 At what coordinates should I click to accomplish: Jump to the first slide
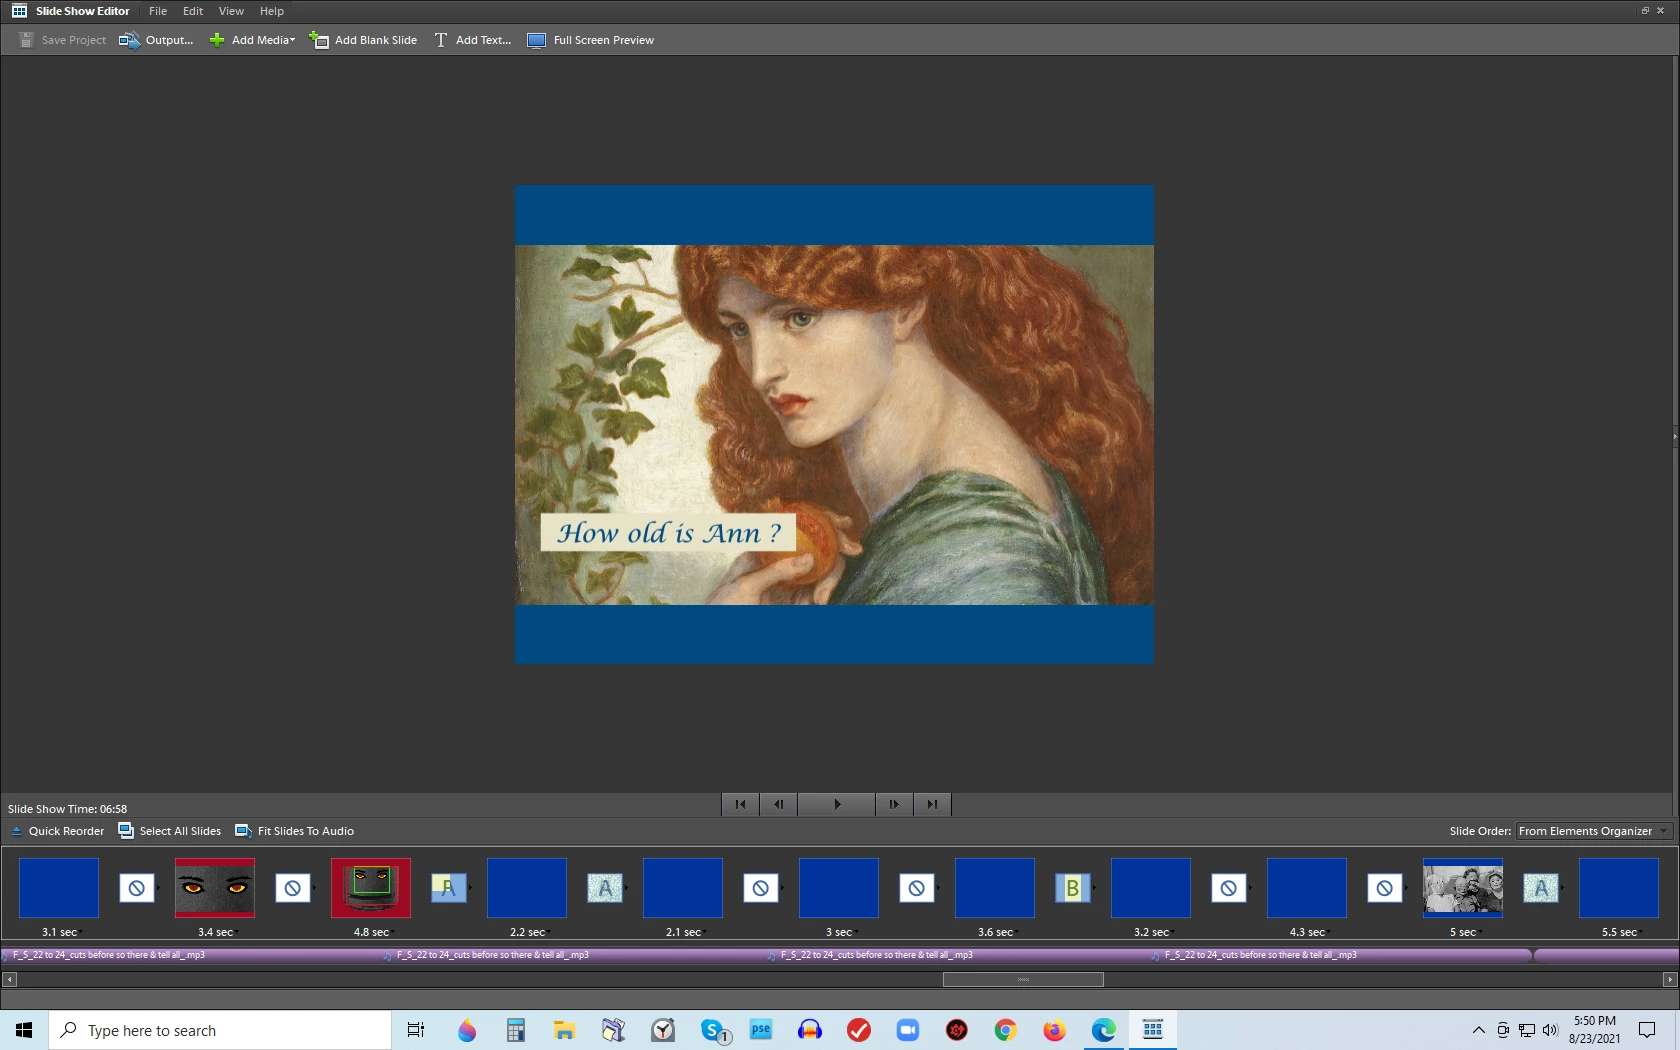click(x=740, y=804)
